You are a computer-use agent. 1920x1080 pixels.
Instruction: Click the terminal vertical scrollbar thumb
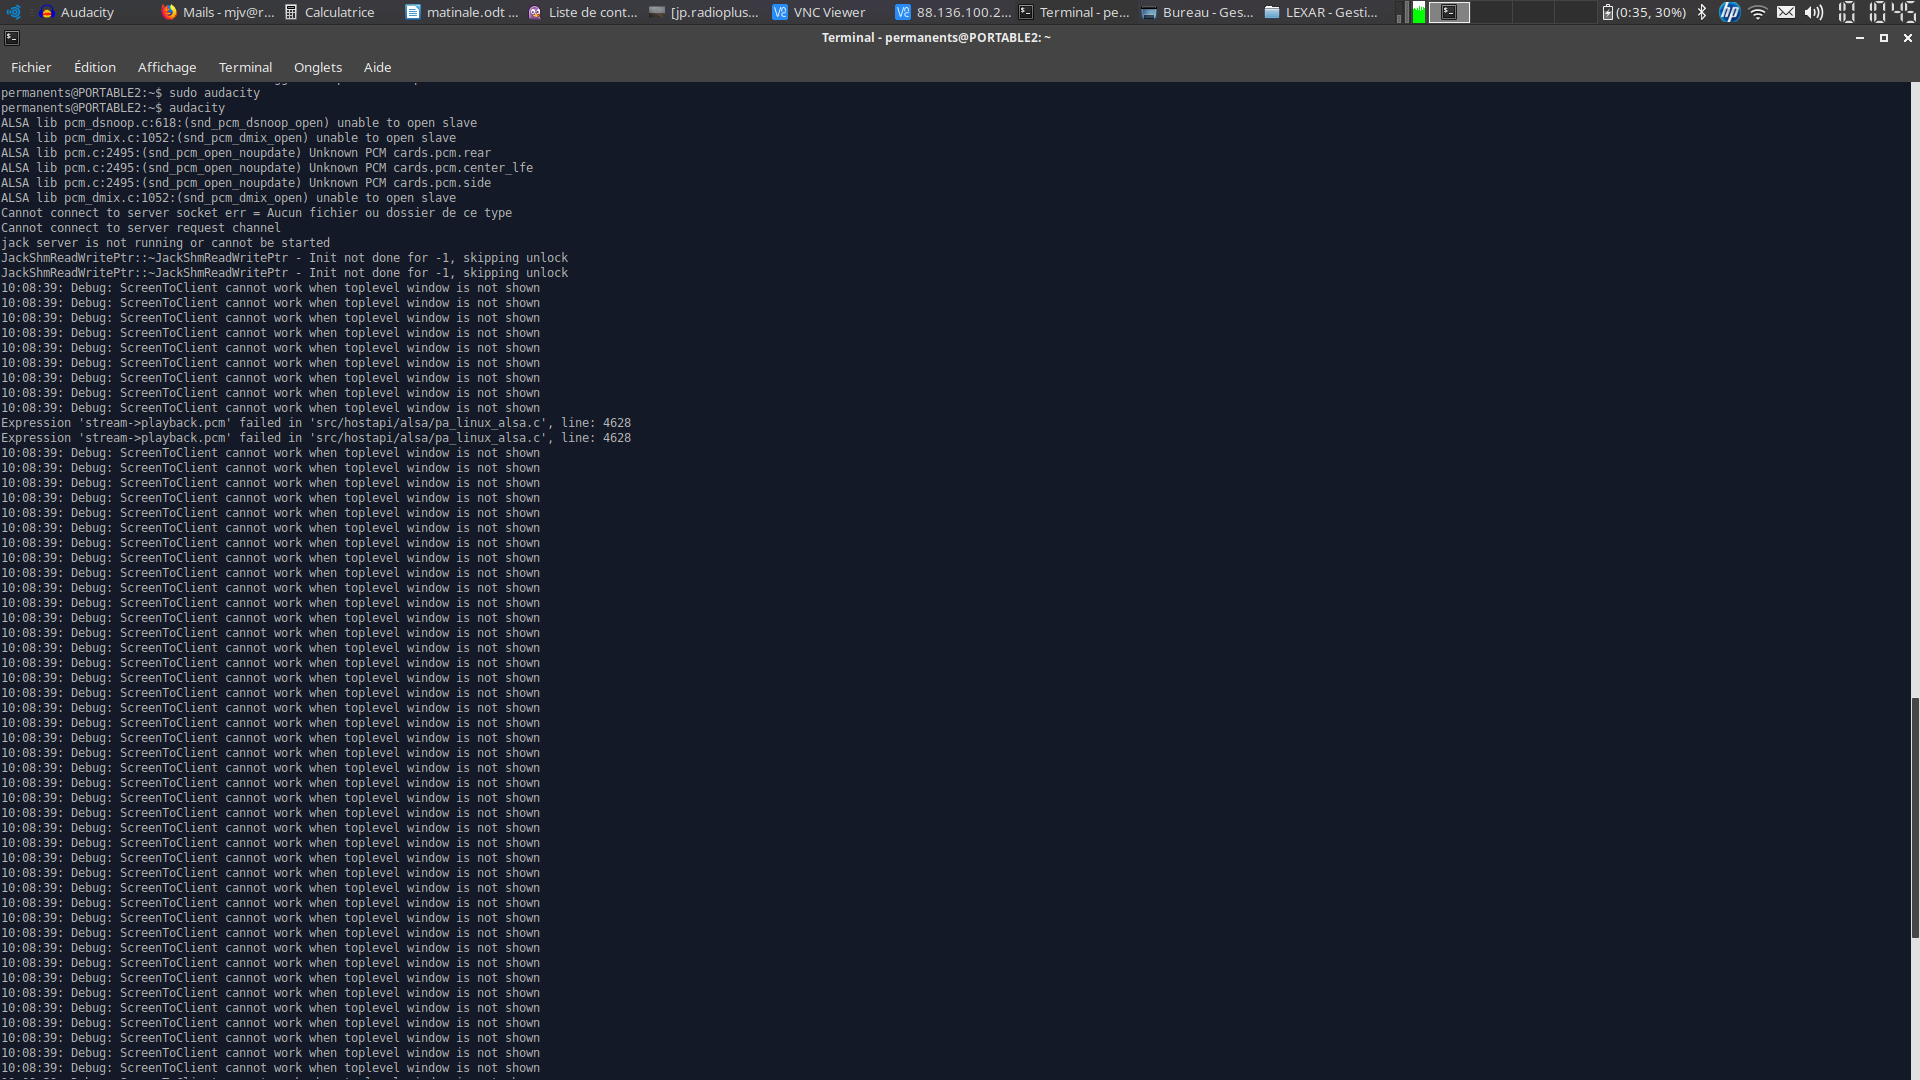1914,817
